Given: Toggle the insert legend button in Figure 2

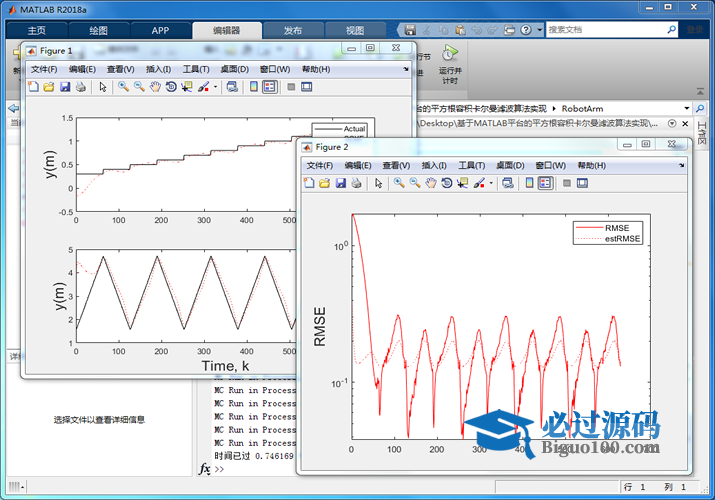Looking at the screenshot, I should (x=545, y=183).
